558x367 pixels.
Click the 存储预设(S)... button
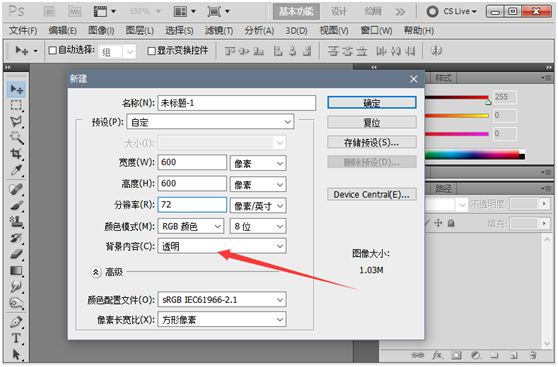(372, 142)
